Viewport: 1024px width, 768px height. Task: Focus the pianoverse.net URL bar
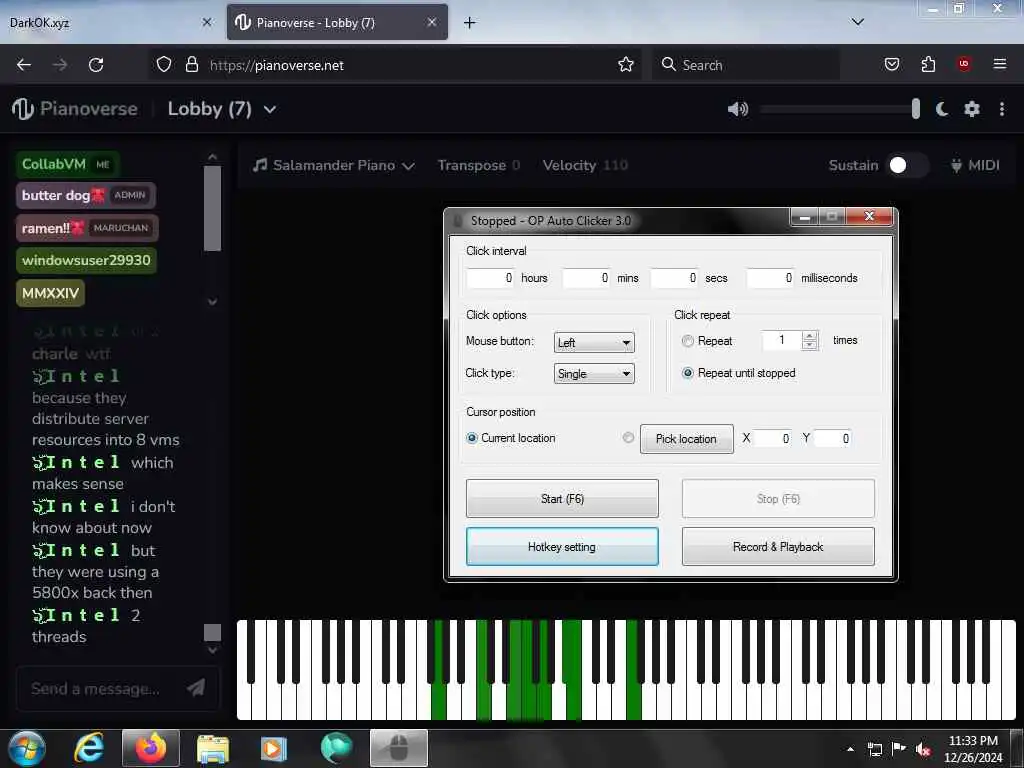pos(395,65)
